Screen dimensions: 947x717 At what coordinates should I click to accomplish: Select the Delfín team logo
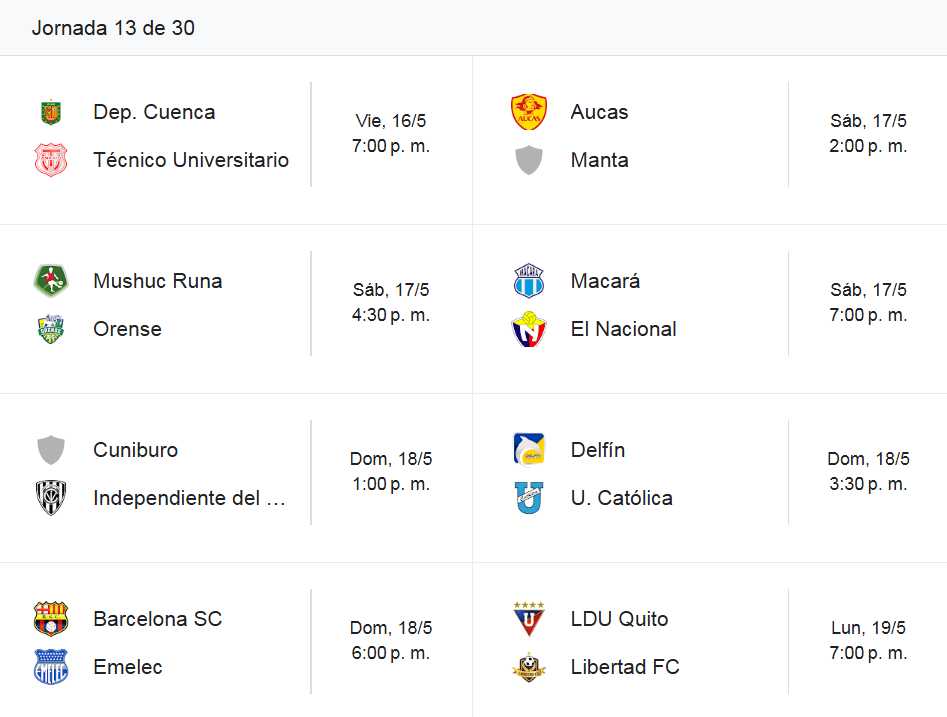coord(528,450)
